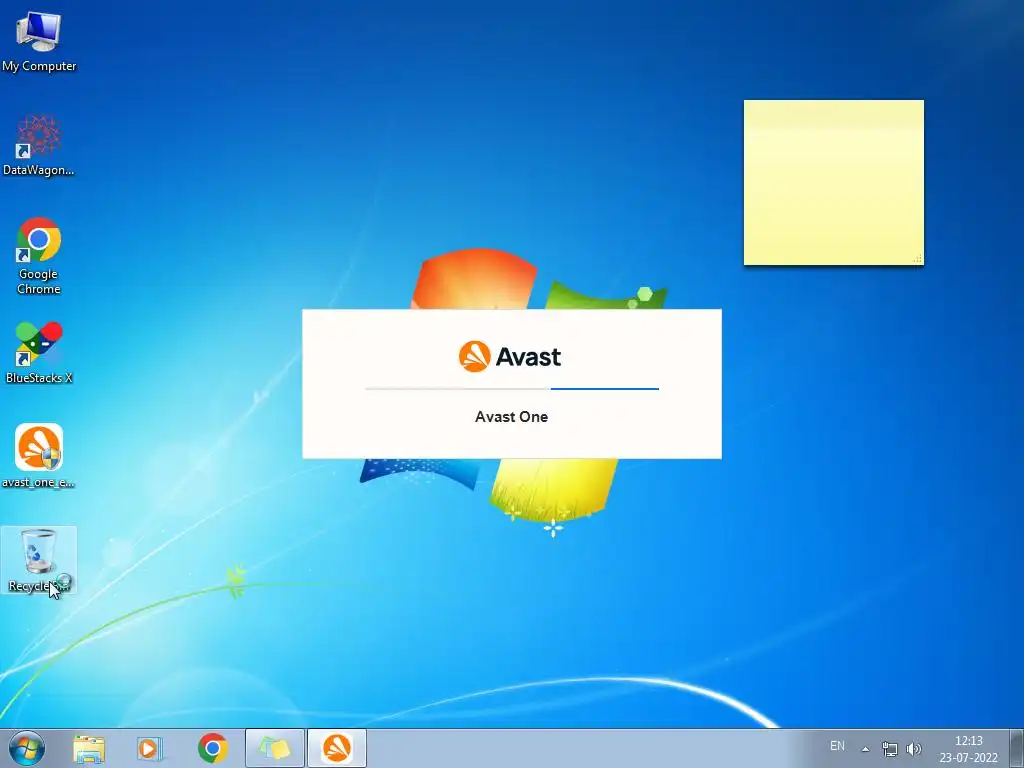The width and height of the screenshot is (1024, 768).
Task: Show hidden tray icons with the arrow
Action: pyautogui.click(x=865, y=749)
